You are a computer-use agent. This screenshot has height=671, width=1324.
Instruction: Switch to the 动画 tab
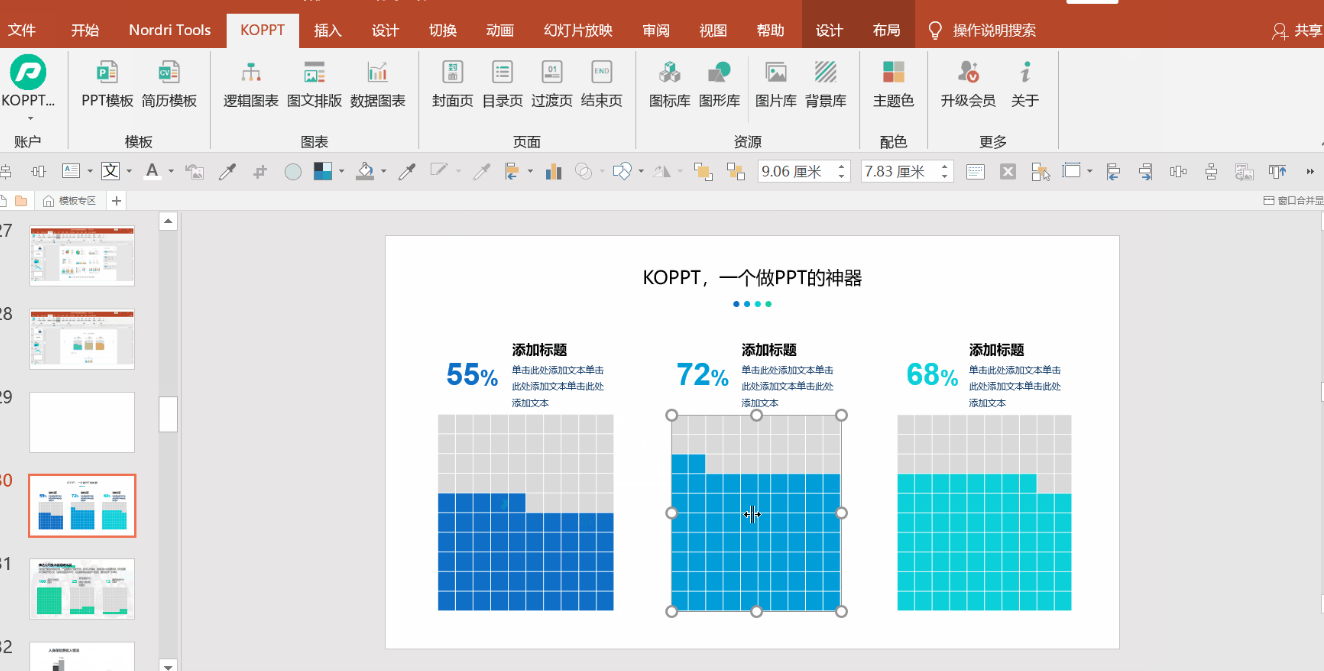(x=500, y=30)
